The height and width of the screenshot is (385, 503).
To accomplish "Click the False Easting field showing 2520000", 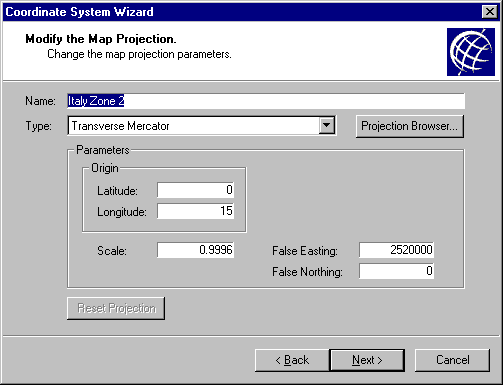I will (x=396, y=250).
